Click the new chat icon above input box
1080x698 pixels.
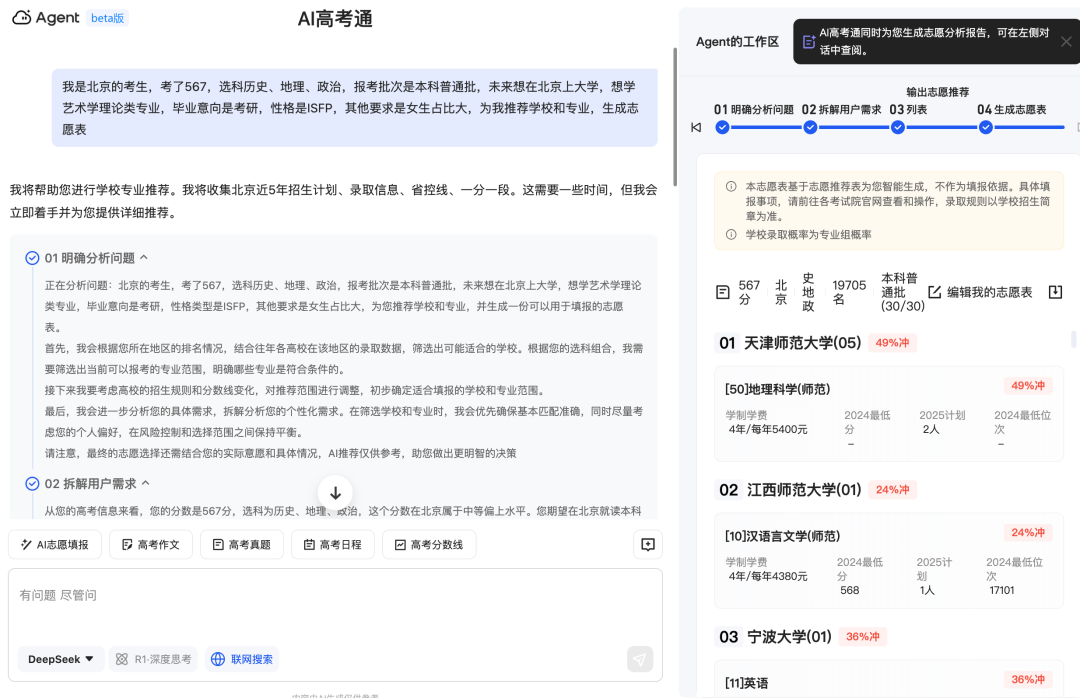pos(648,545)
